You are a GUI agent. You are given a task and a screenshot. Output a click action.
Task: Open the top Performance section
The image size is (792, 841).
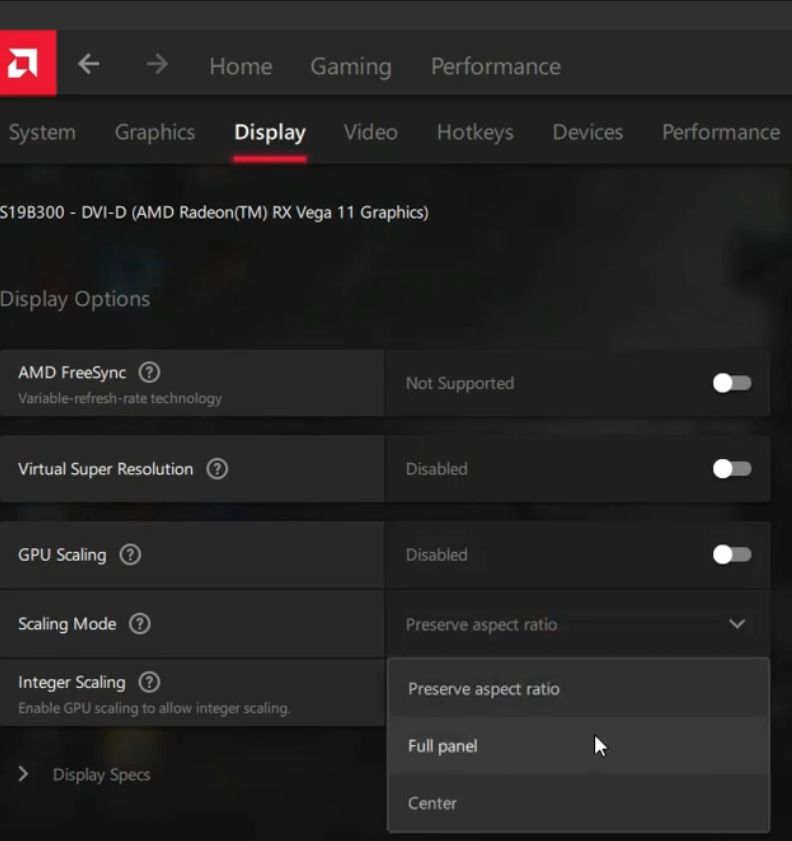[496, 67]
